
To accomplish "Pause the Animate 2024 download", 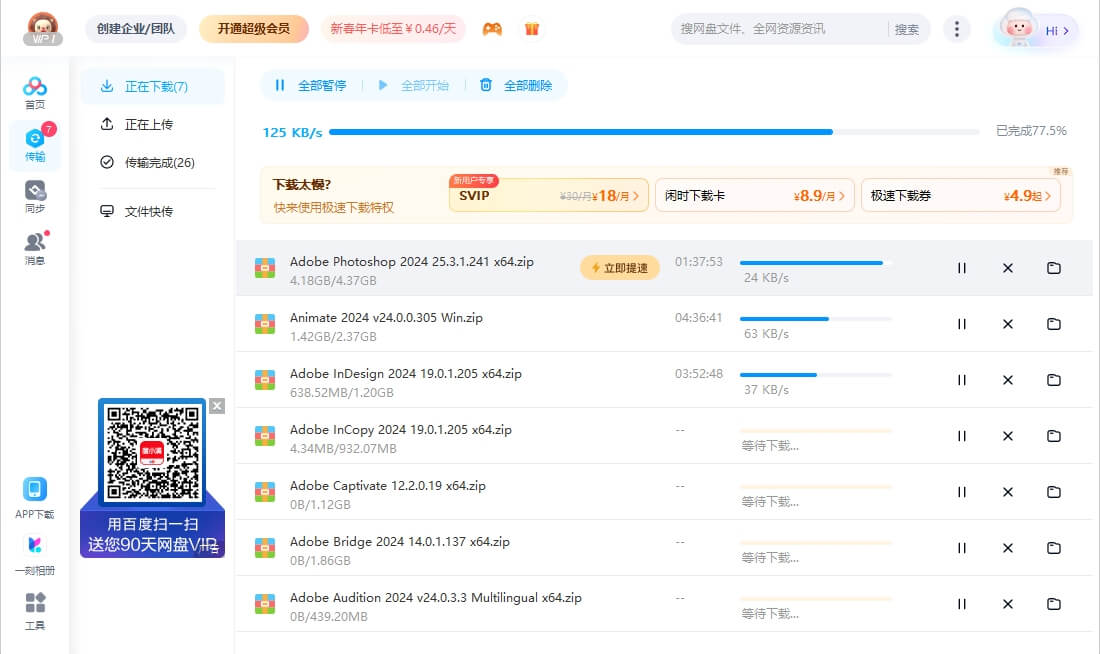I will pyautogui.click(x=962, y=324).
